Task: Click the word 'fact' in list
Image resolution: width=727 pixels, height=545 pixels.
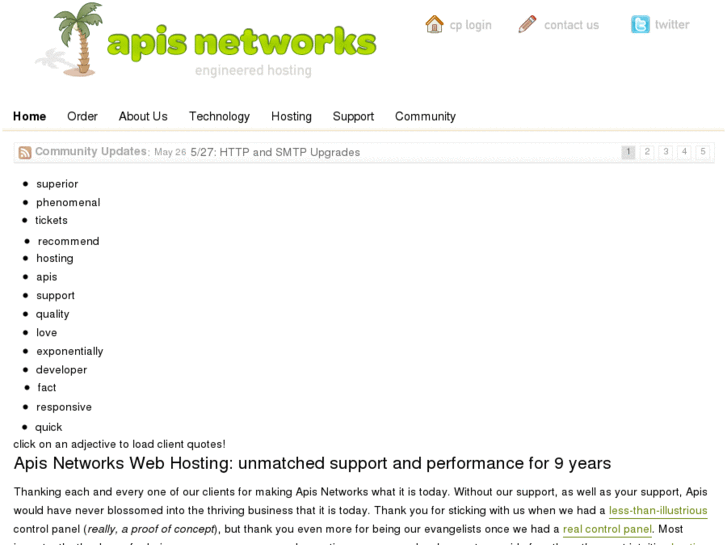Action: coord(47,387)
